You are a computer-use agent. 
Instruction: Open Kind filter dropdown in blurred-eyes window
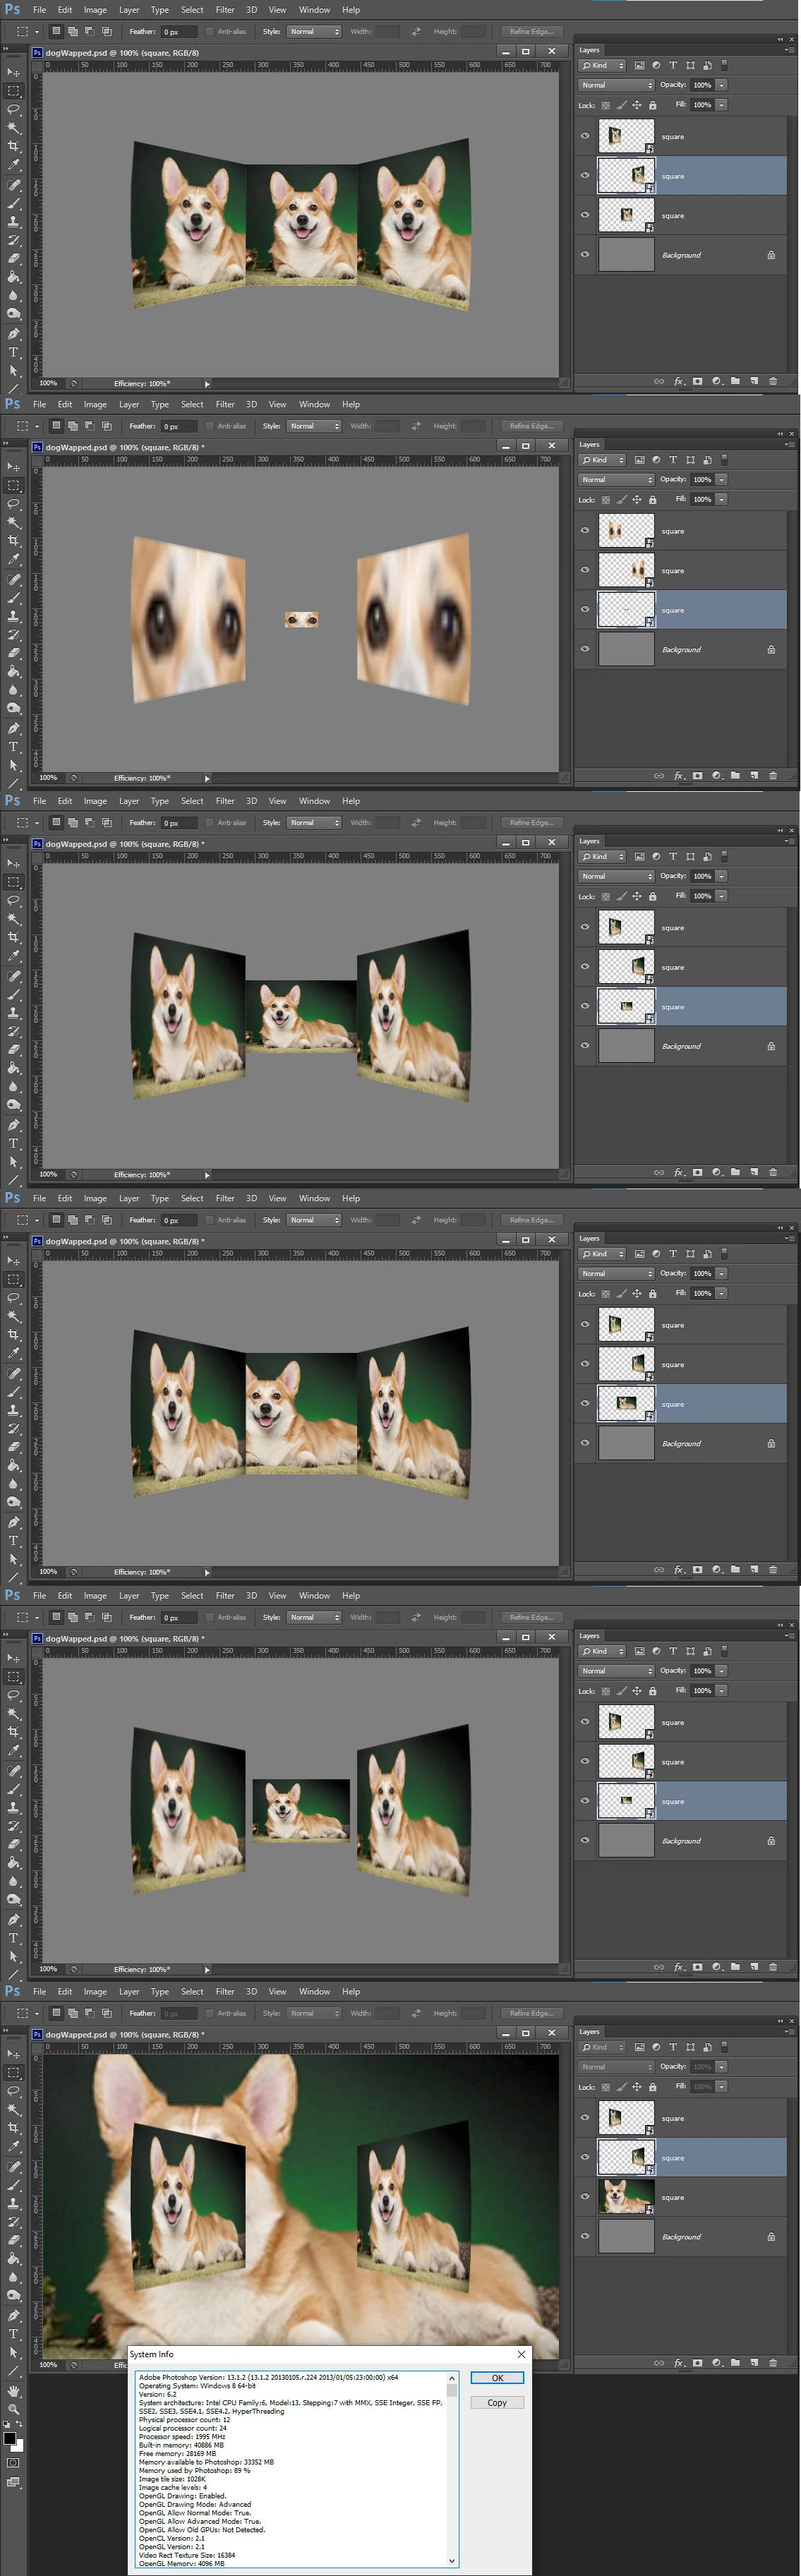pos(603,460)
